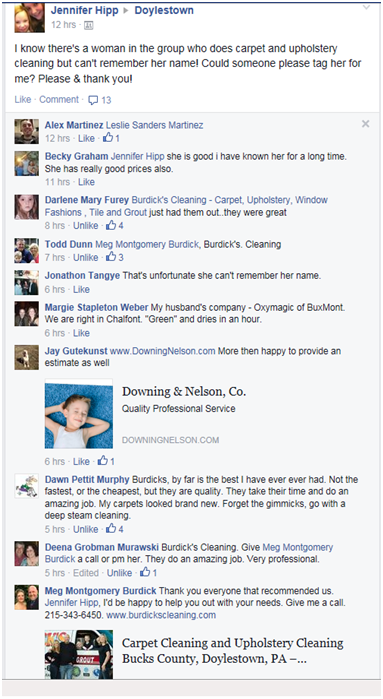
Task: Unlike Darlene Mary Furey's comment
Action: point(86,226)
